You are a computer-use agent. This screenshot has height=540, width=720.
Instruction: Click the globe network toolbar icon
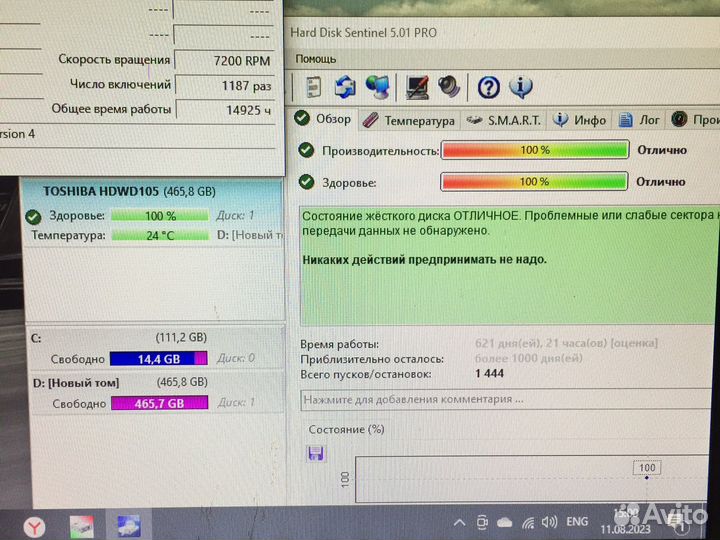pyautogui.click(x=377, y=87)
